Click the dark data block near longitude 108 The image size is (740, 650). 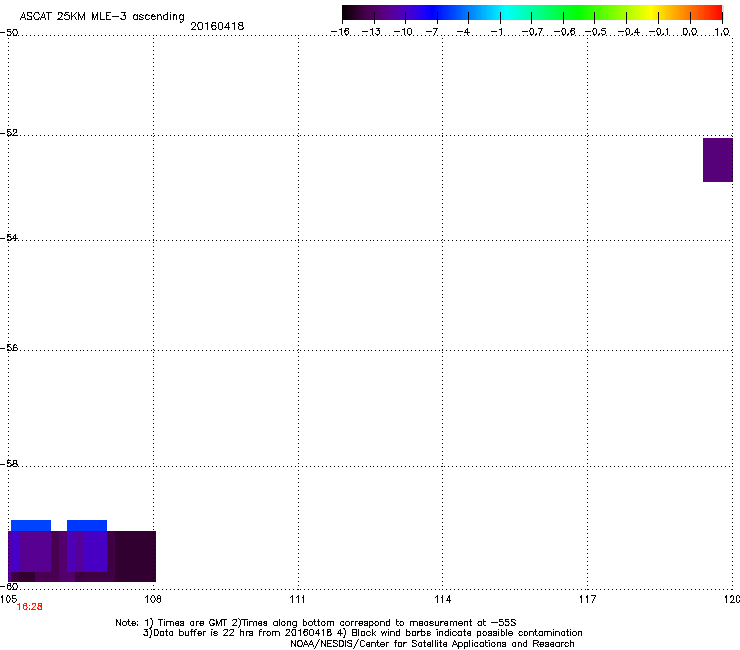135,556
